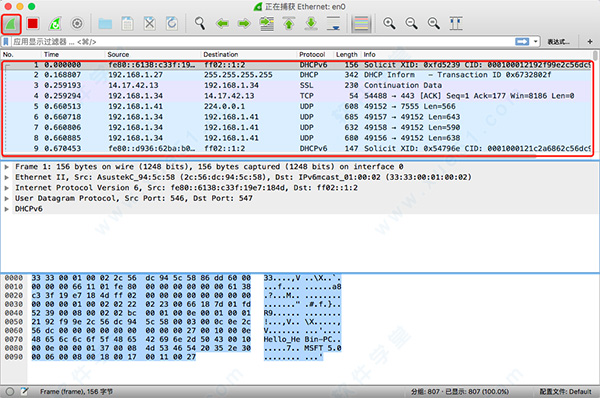Select the Ethernet II line in packet details

243,177
